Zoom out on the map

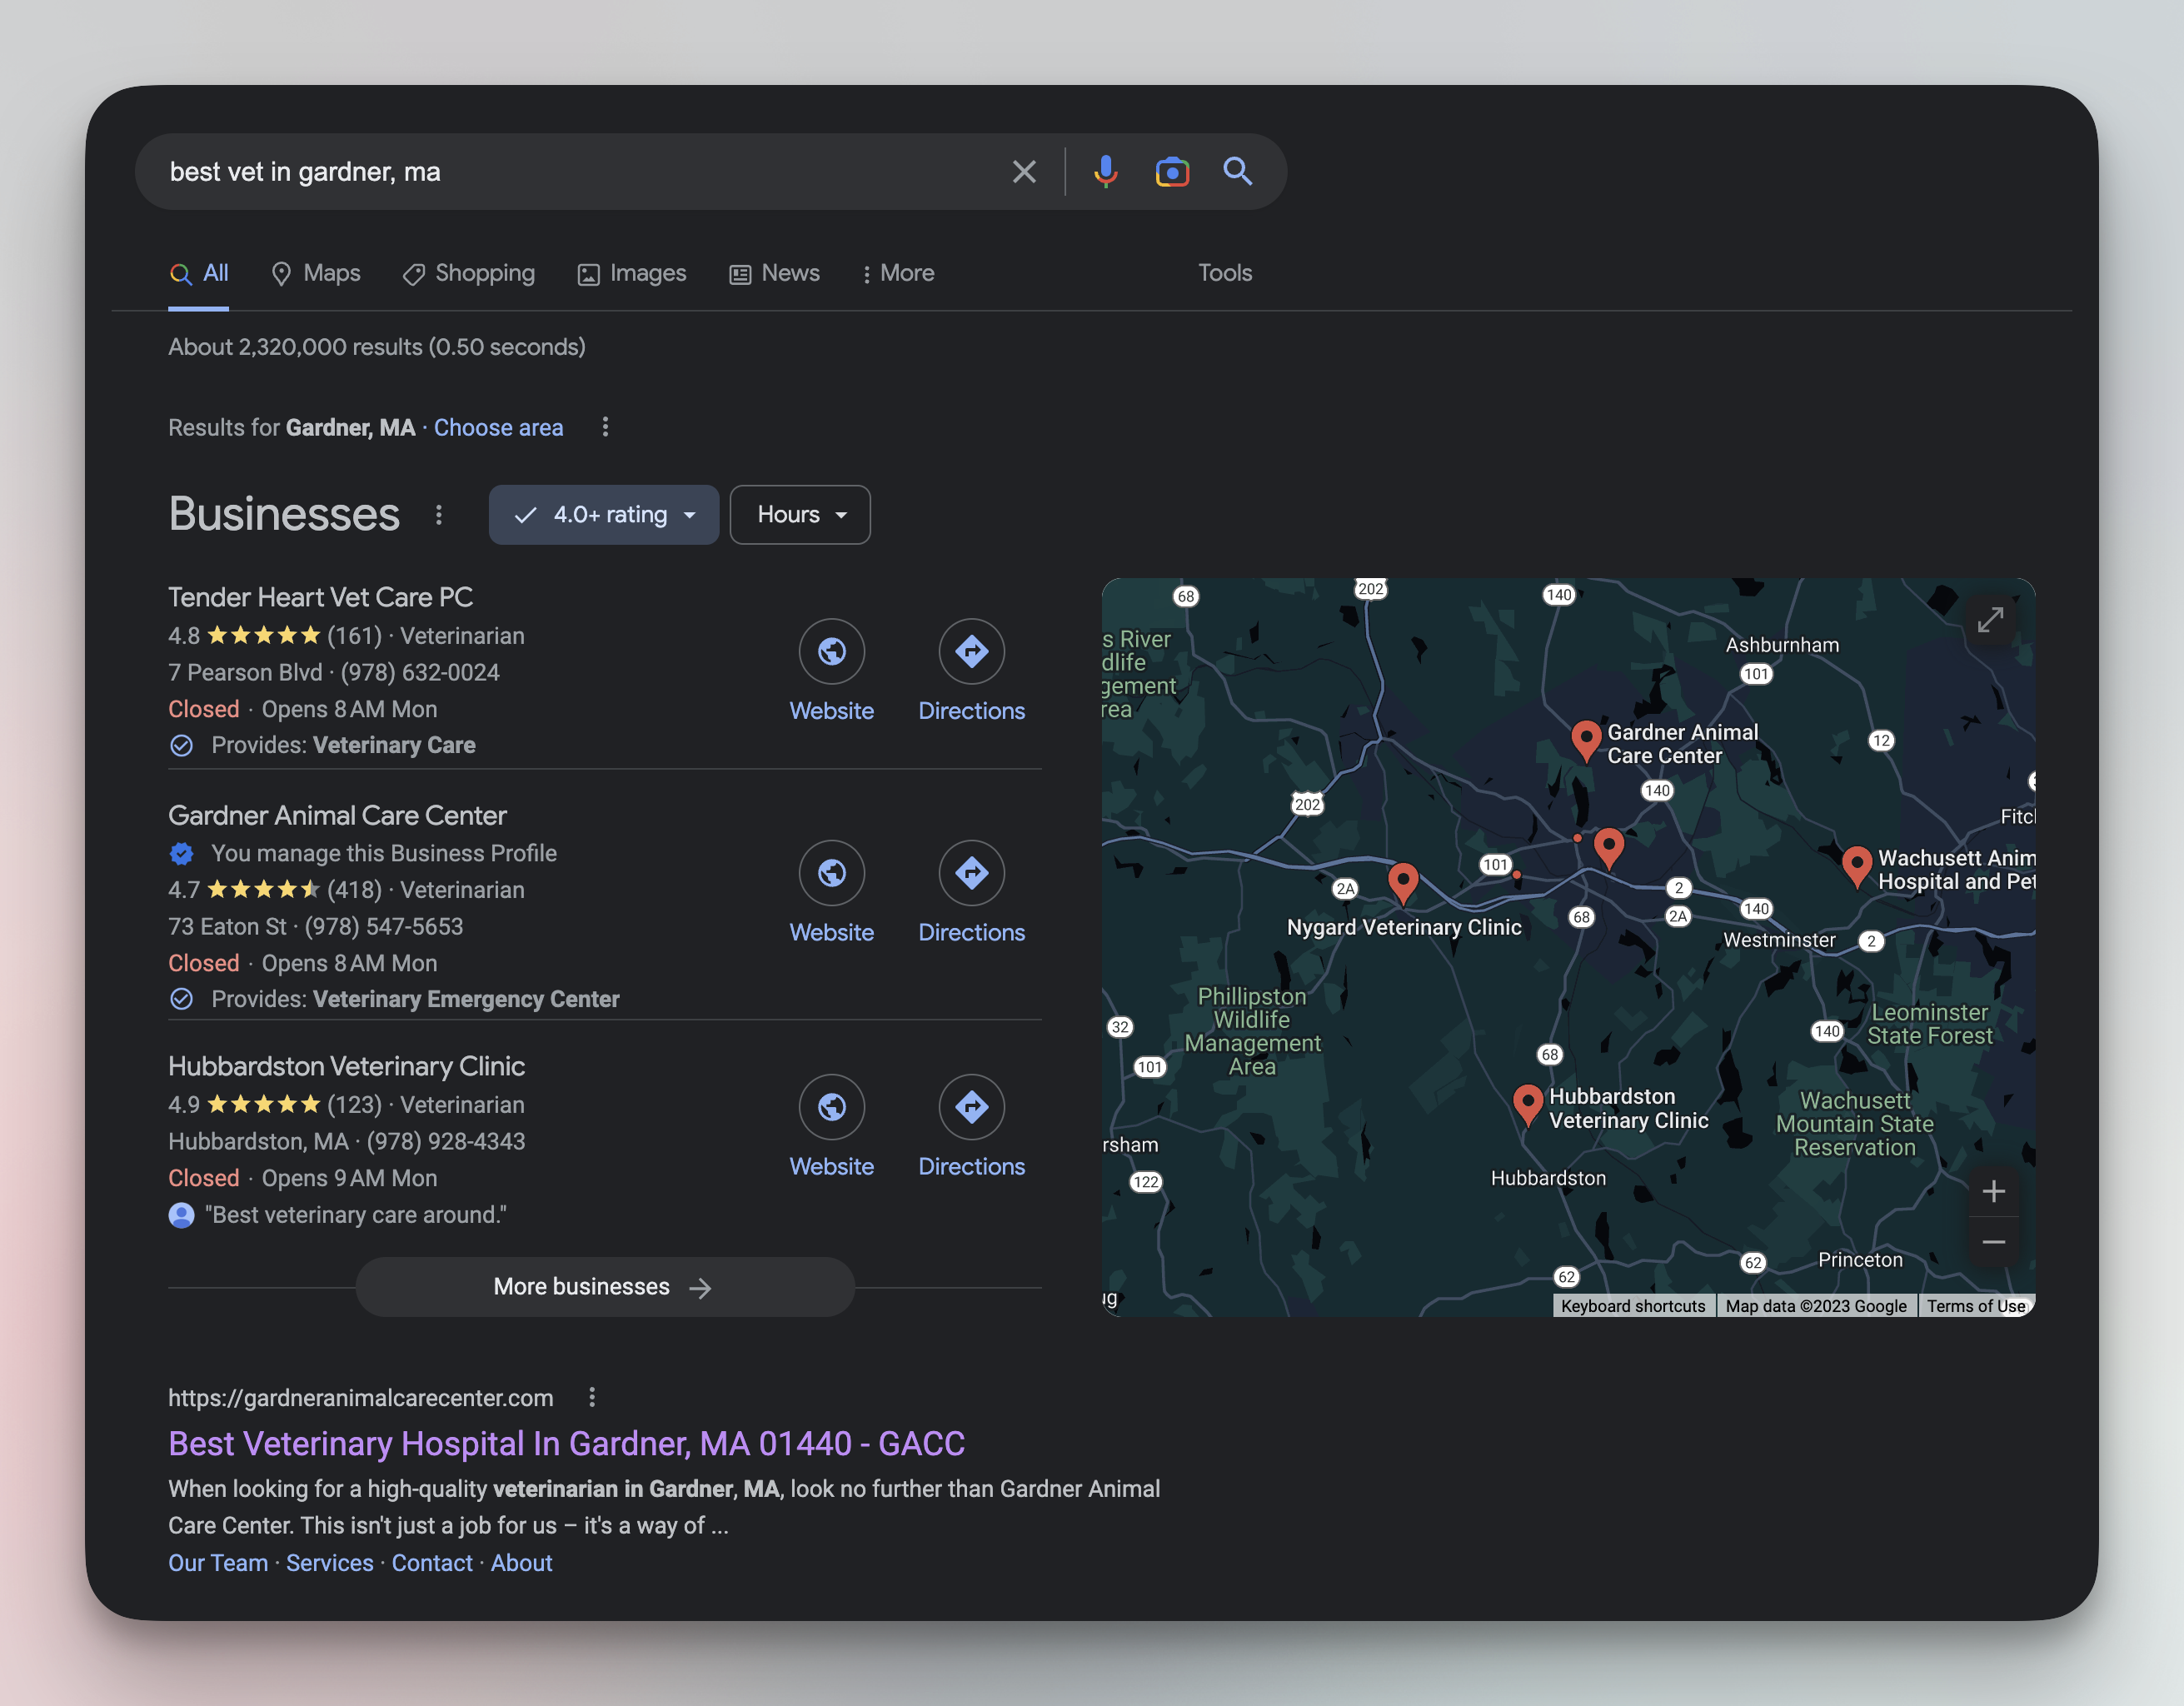(1993, 1242)
